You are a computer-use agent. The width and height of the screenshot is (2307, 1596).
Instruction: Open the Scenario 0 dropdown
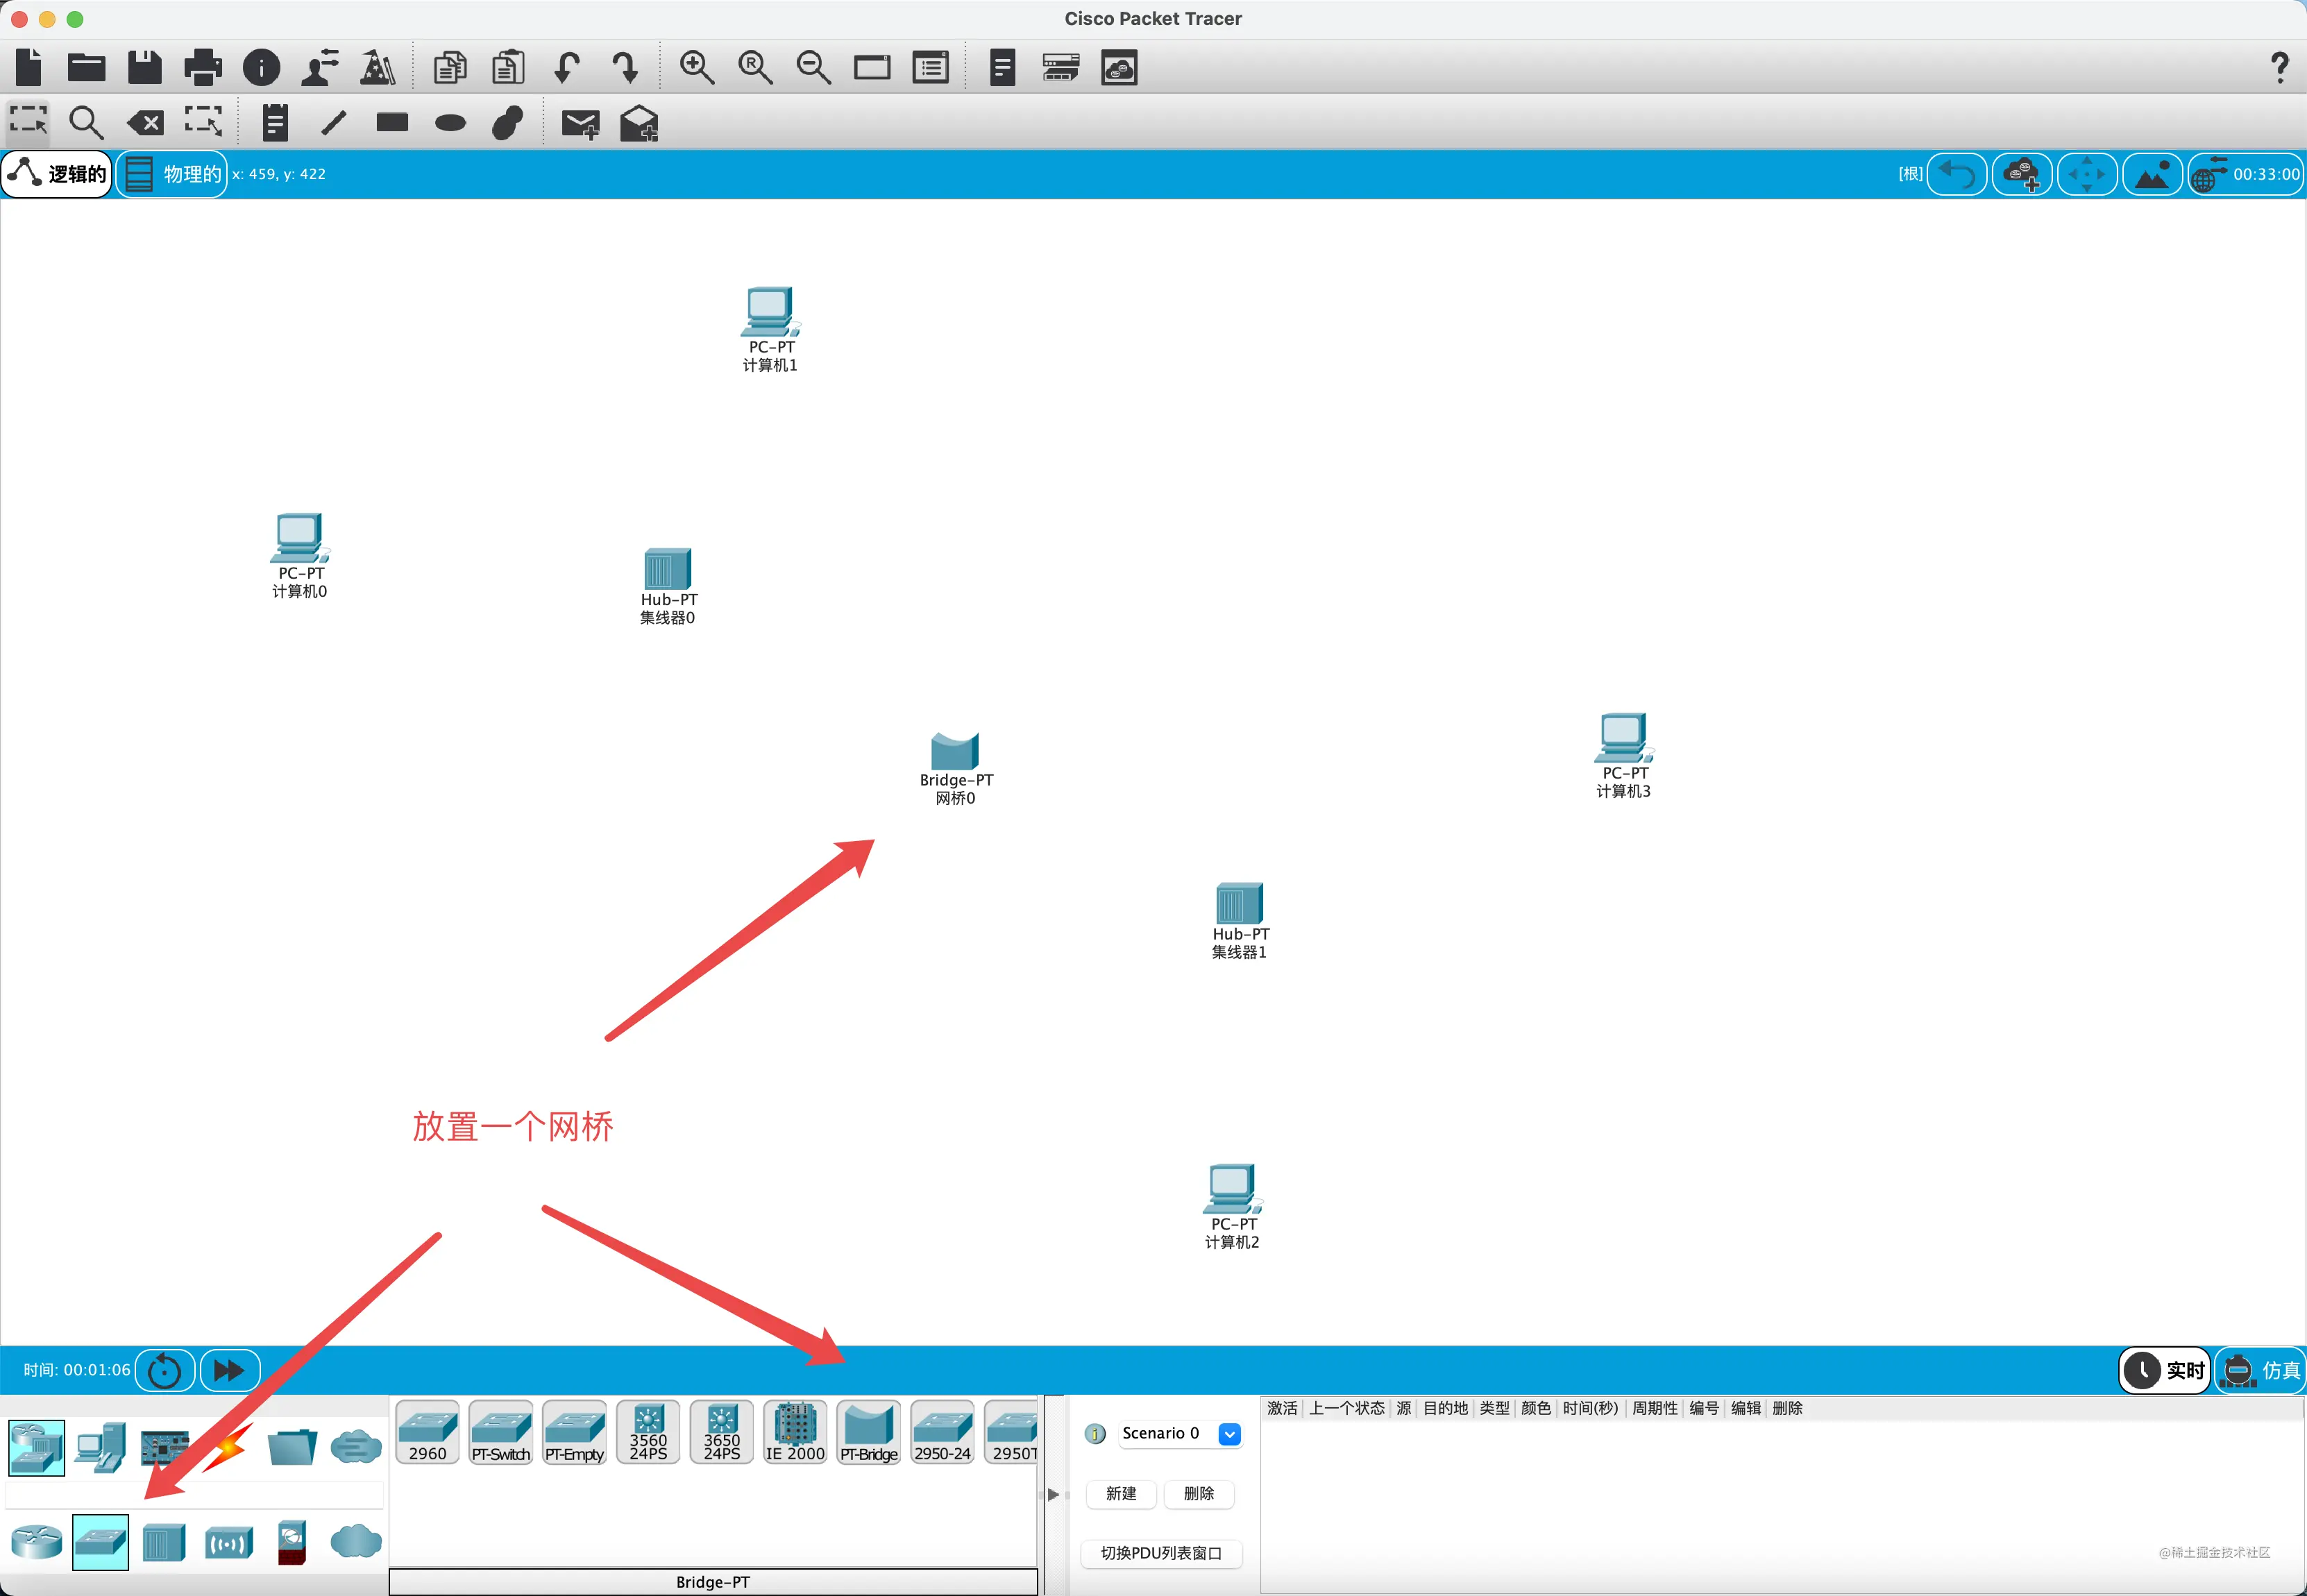1180,1434
